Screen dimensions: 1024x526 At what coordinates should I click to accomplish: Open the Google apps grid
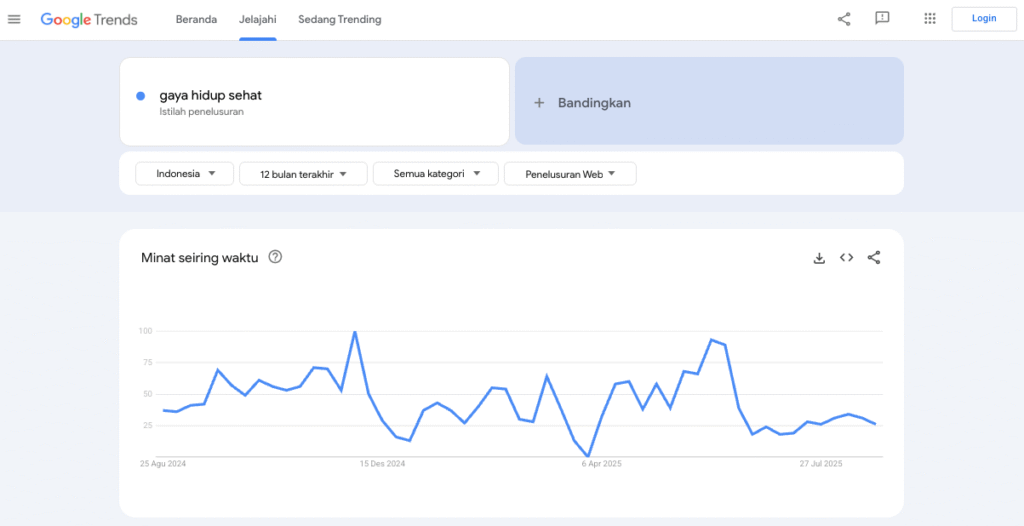pyautogui.click(x=930, y=19)
